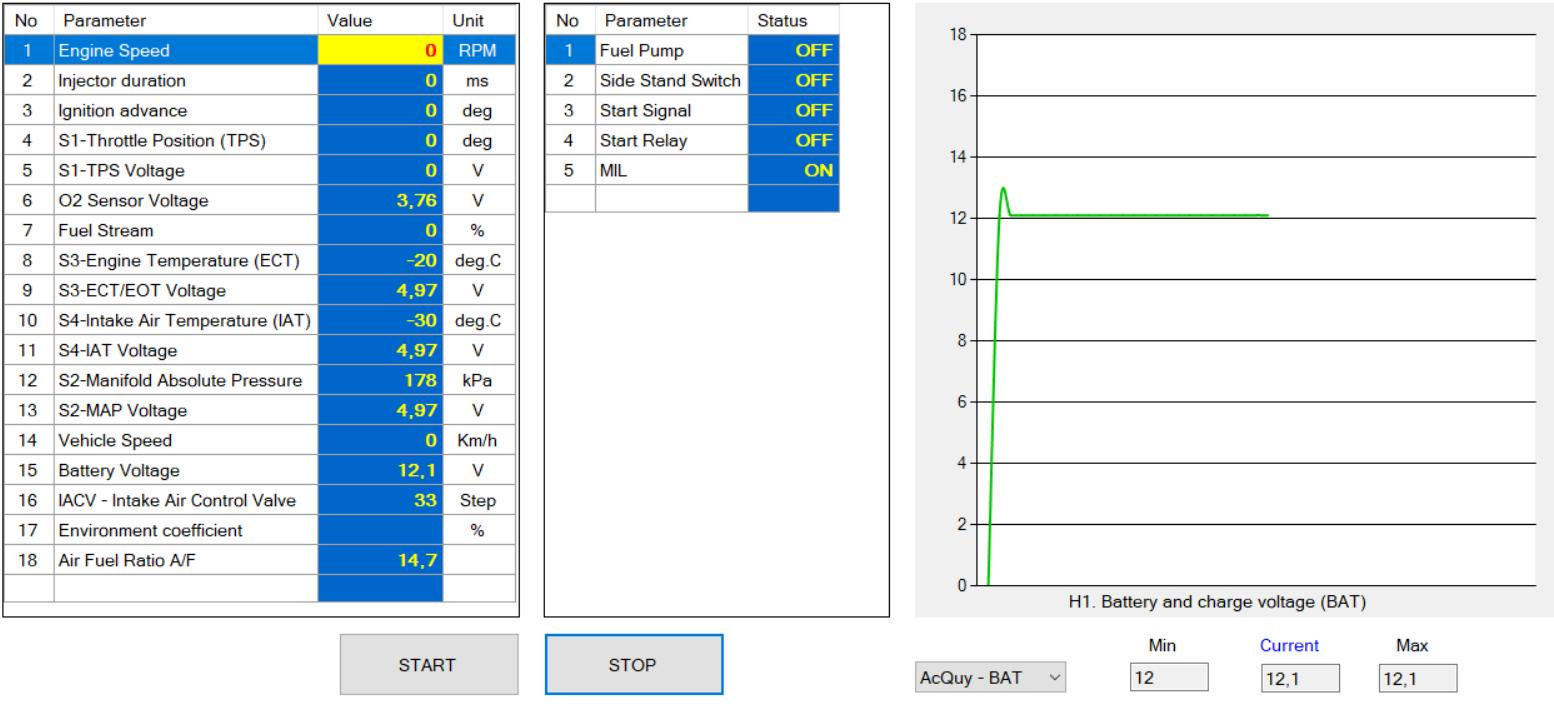Select the S2-Manifold Absolute Pressure row
1554x706 pixels.
(x=185, y=380)
